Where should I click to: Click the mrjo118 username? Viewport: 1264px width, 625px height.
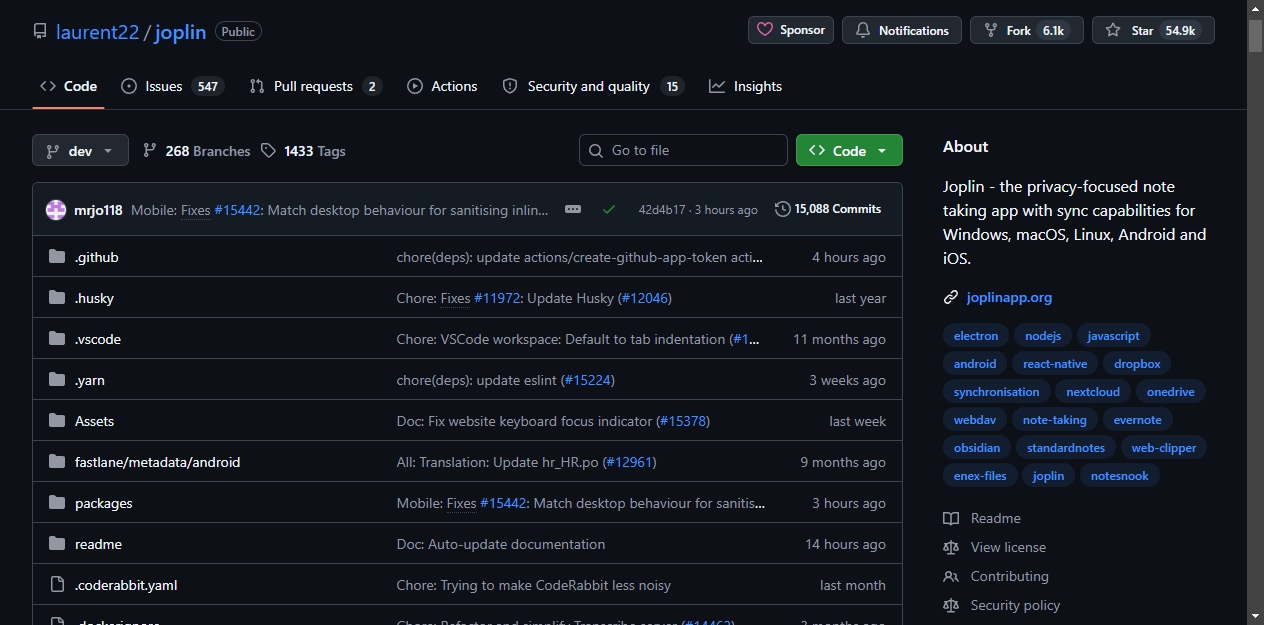point(98,210)
